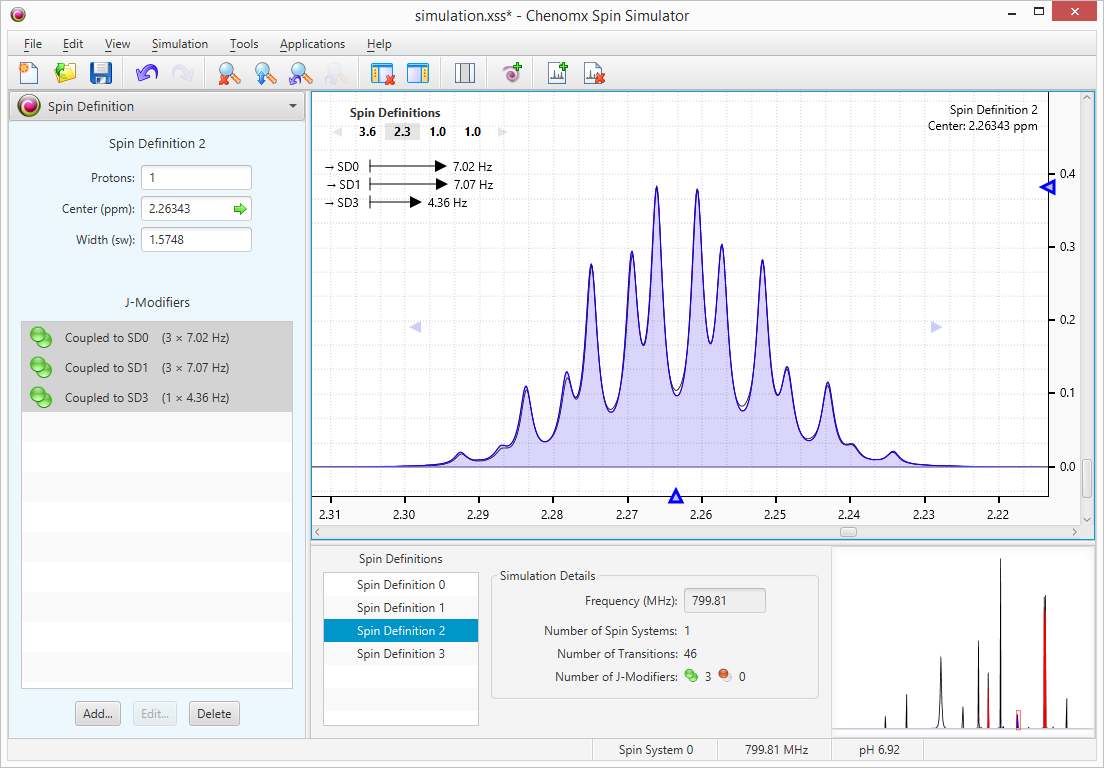Select Spin Definition 3 in list
This screenshot has height=768, width=1104.
pos(401,654)
